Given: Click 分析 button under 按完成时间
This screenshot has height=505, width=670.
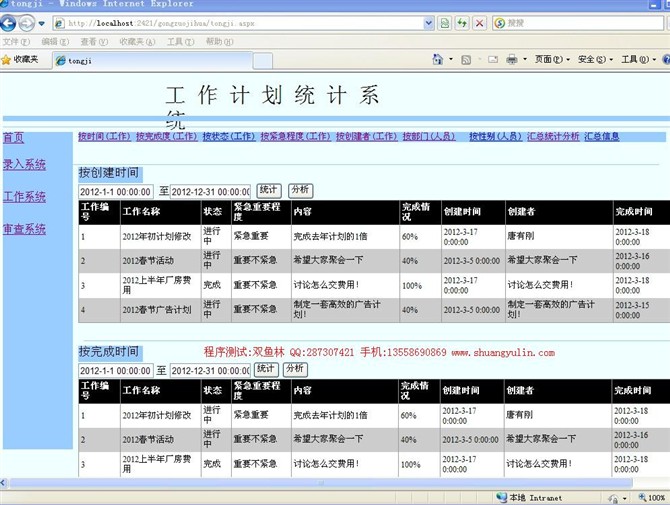Looking at the screenshot, I should click(295, 369).
